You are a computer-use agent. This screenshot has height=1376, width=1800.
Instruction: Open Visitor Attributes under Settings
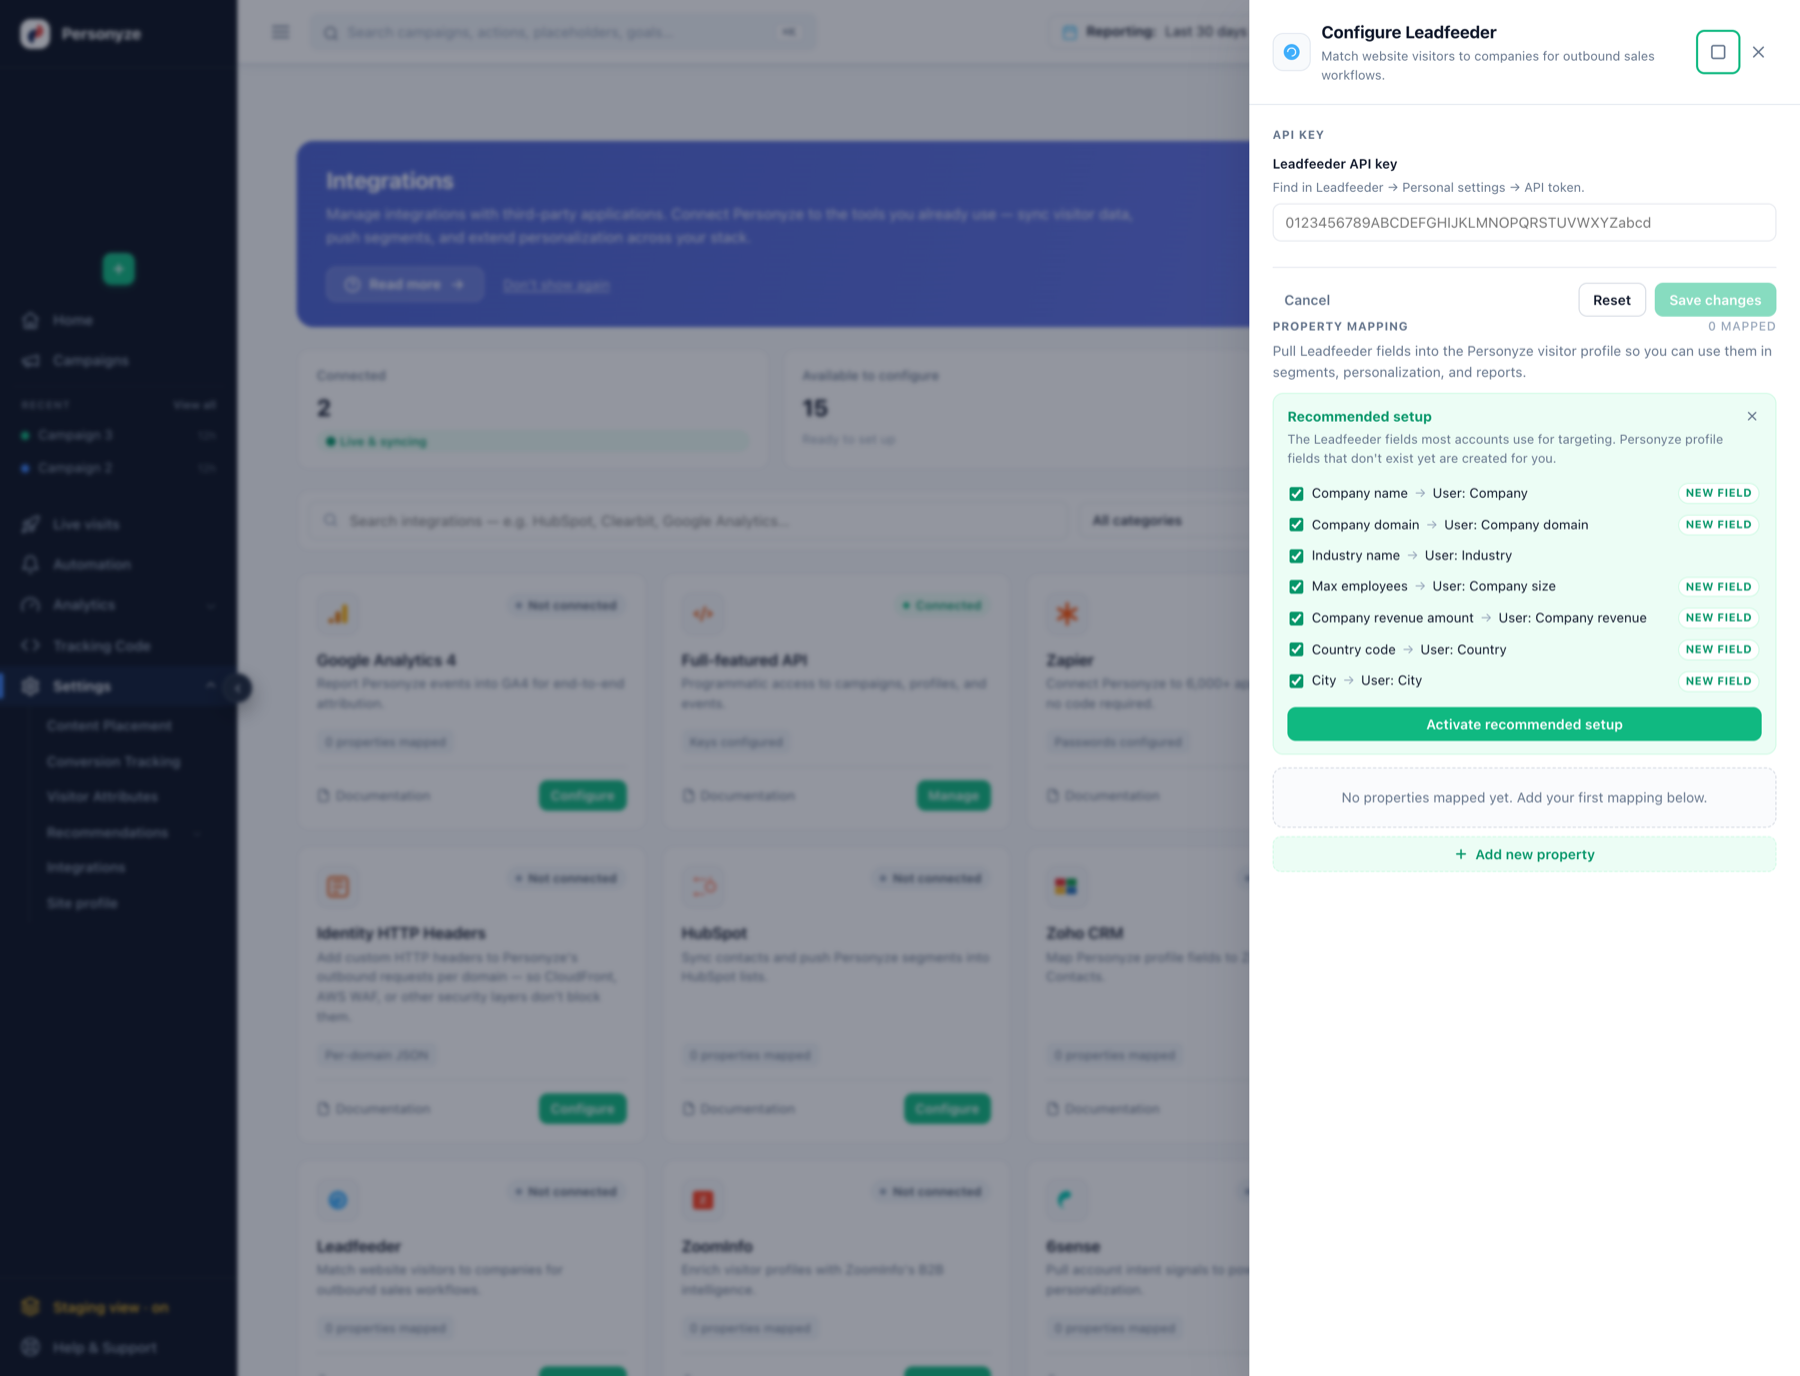102,797
